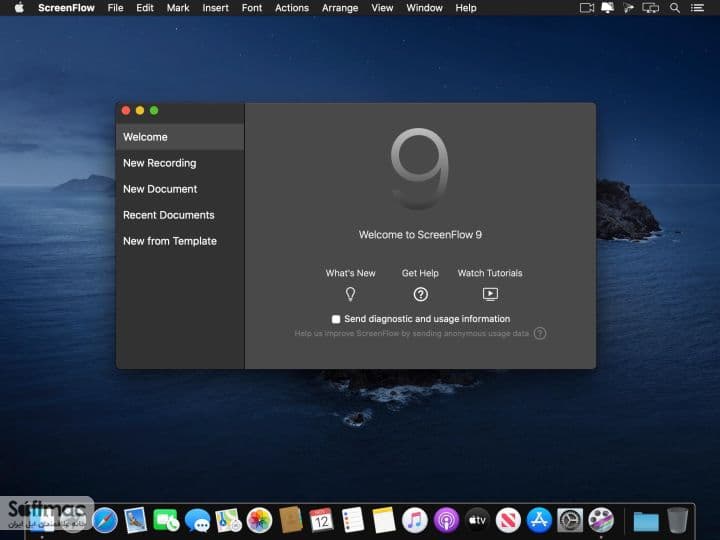Enable Send diagnostic and usage information checkbox

click(x=336, y=319)
